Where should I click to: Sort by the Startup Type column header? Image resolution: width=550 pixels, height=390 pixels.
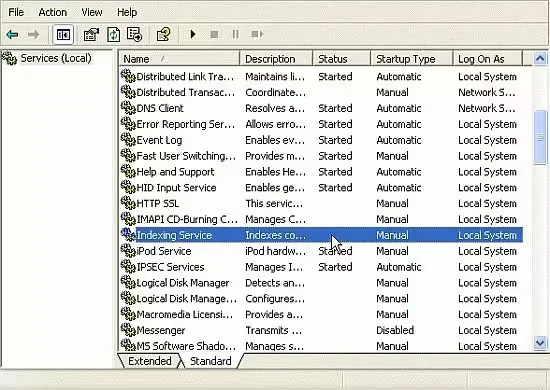click(412, 59)
